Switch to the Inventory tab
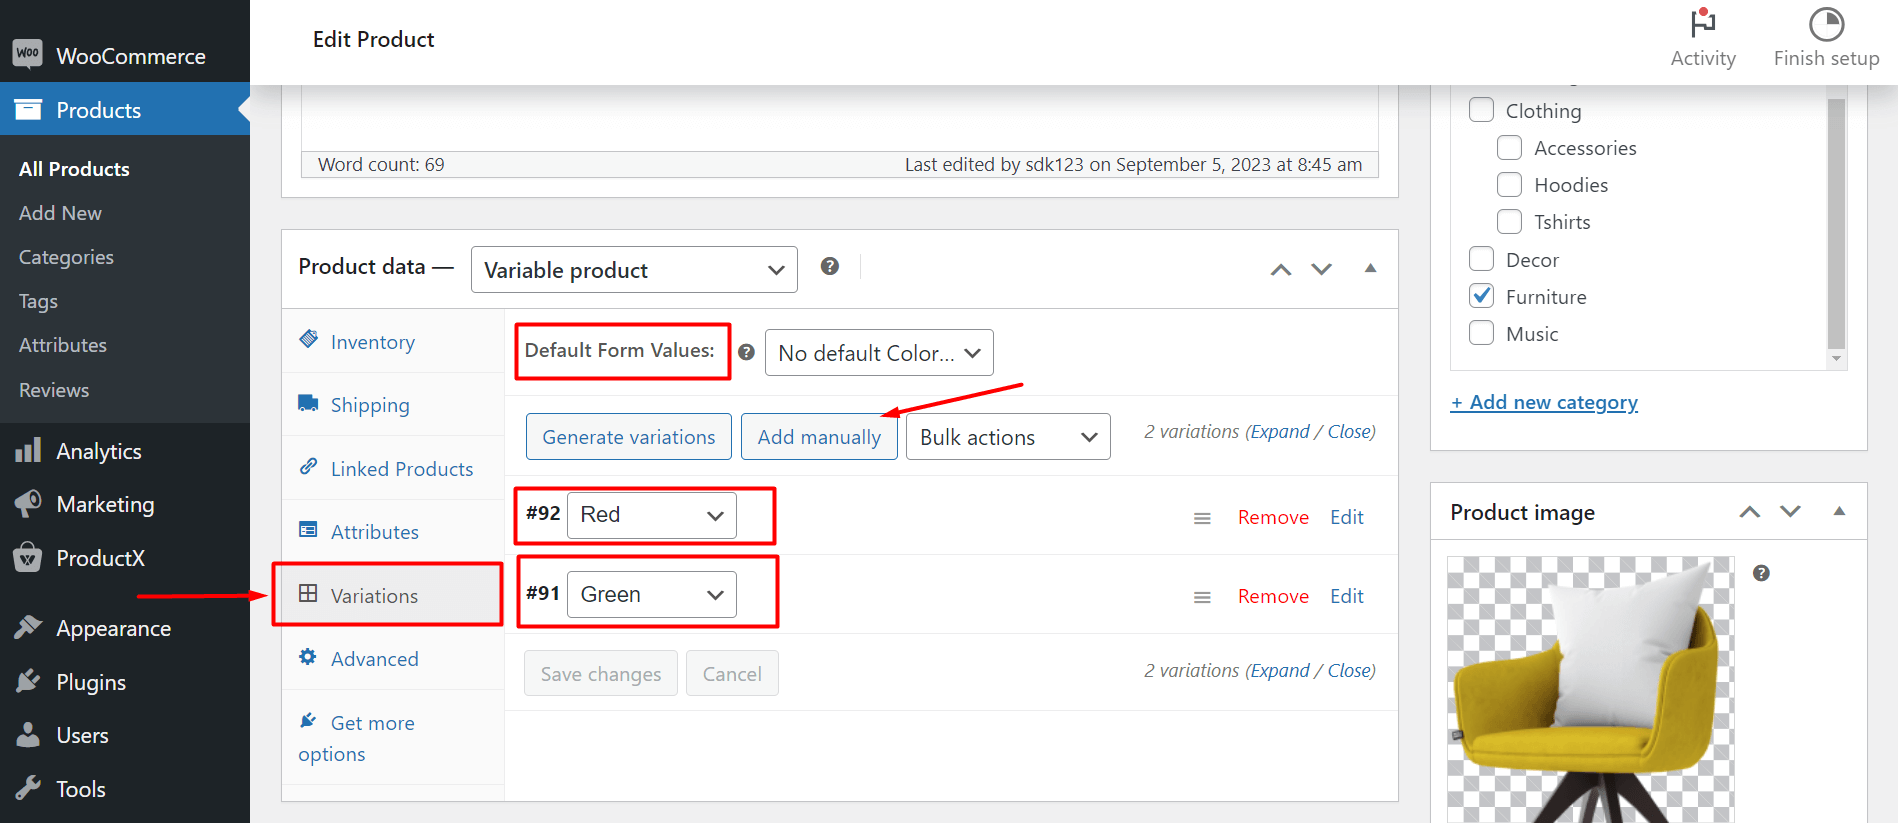 [372, 342]
